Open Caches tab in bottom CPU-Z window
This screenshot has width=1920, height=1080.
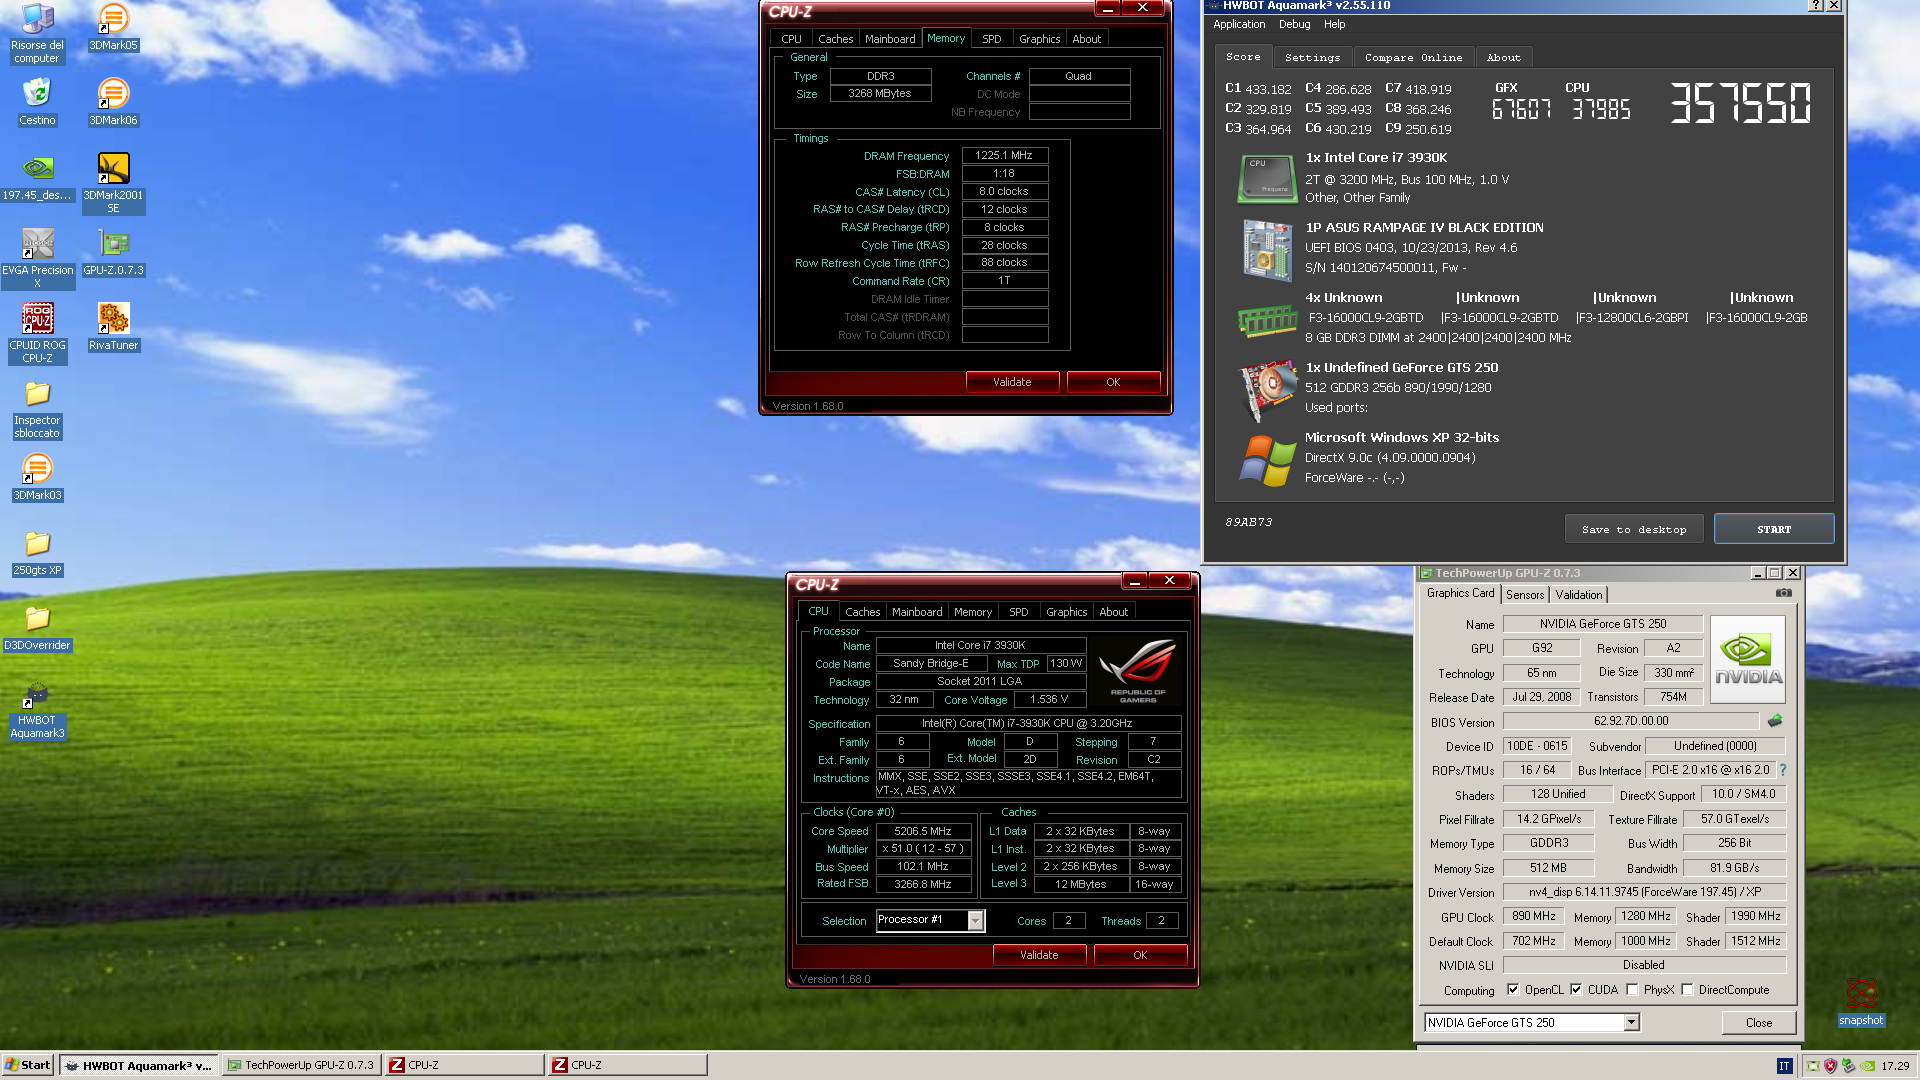coord(862,612)
